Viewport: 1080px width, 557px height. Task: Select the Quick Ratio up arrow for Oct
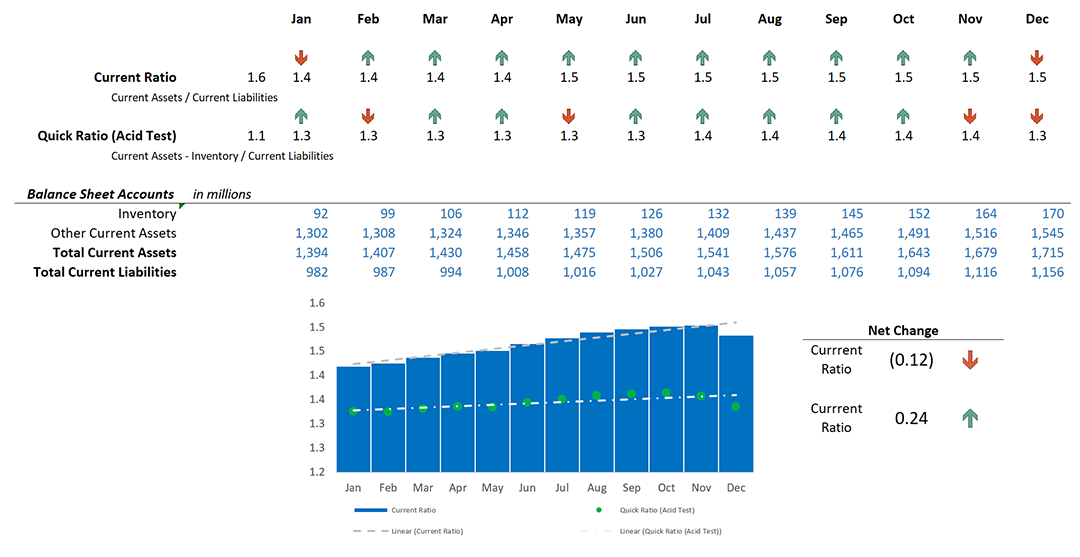[903, 116]
